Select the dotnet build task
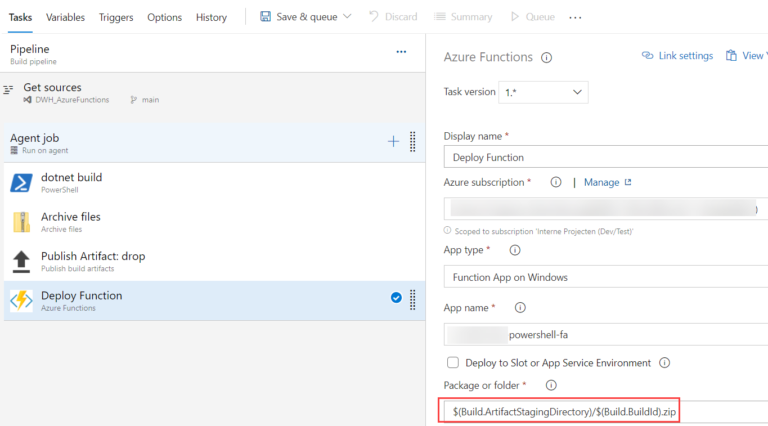Screen dimensions: 768x426 [71, 182]
